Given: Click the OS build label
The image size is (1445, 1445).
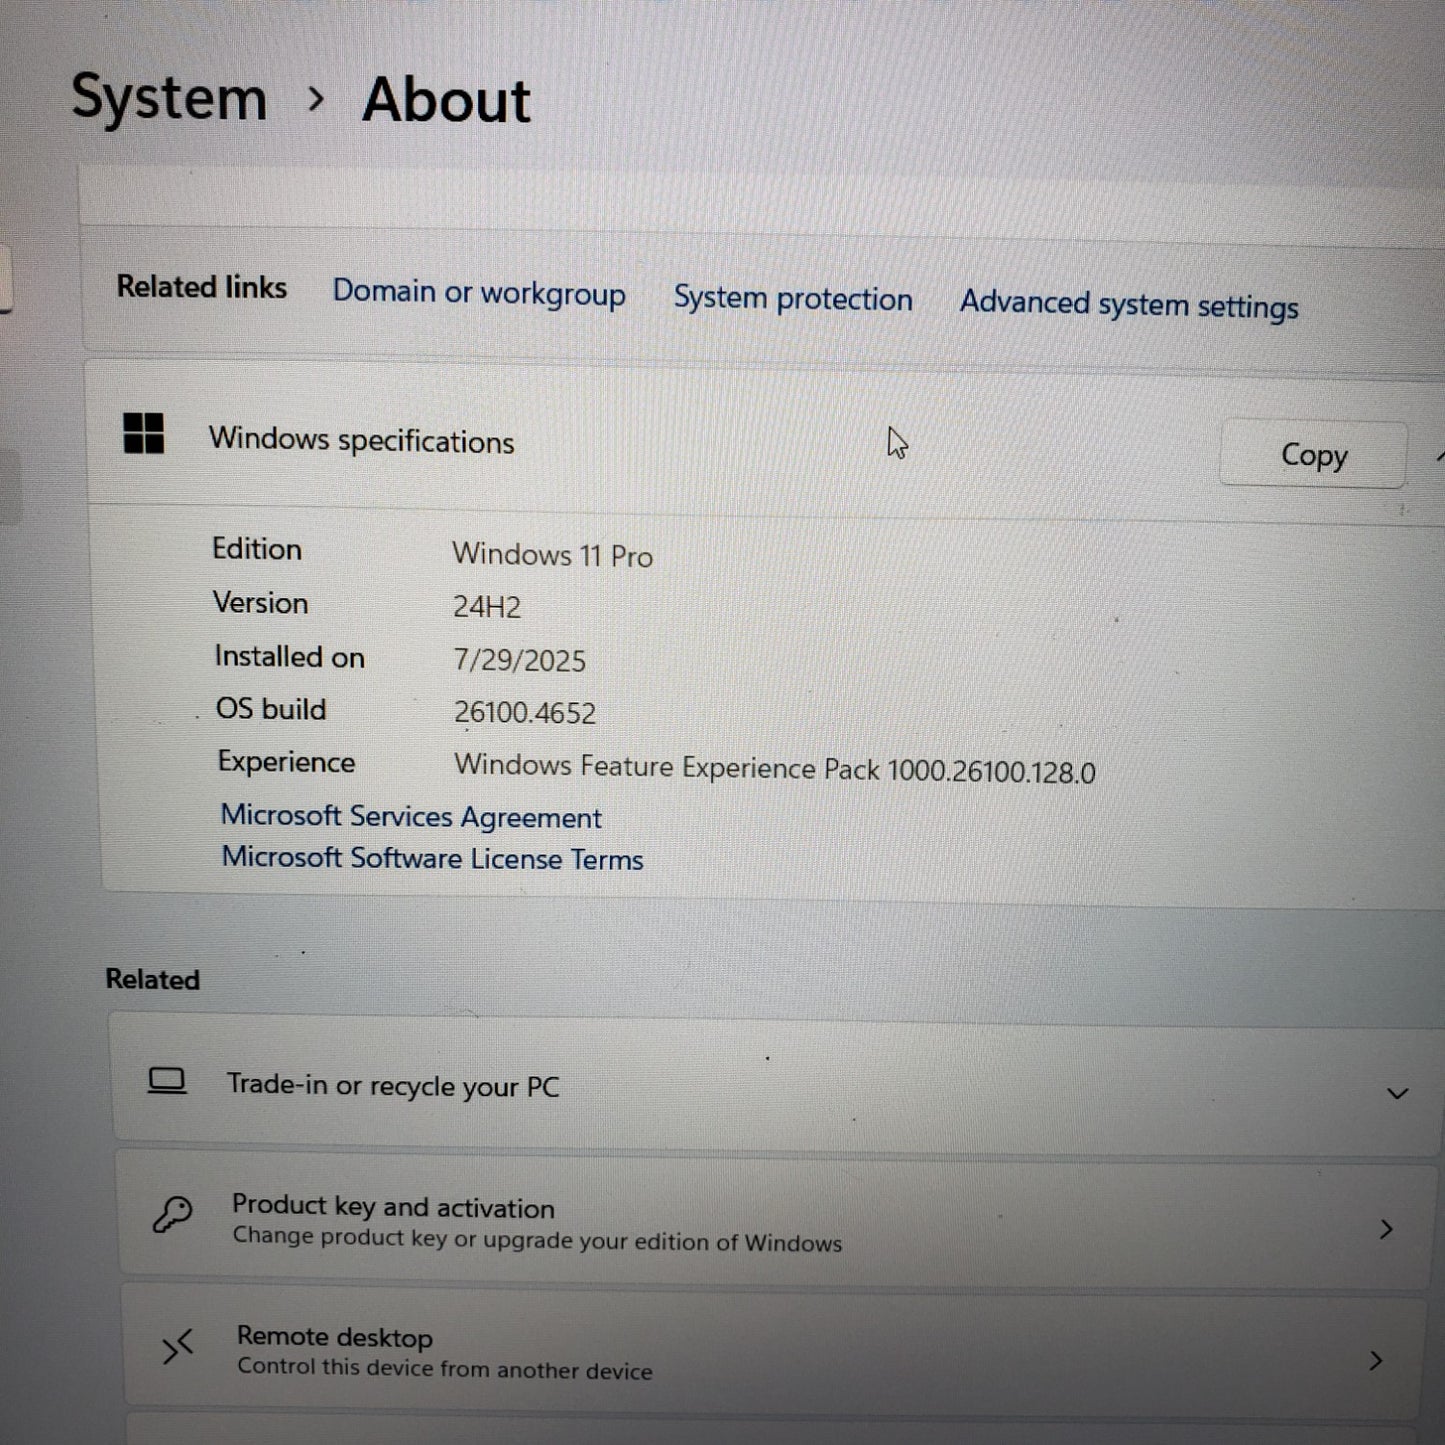Looking at the screenshot, I should coord(271,709).
